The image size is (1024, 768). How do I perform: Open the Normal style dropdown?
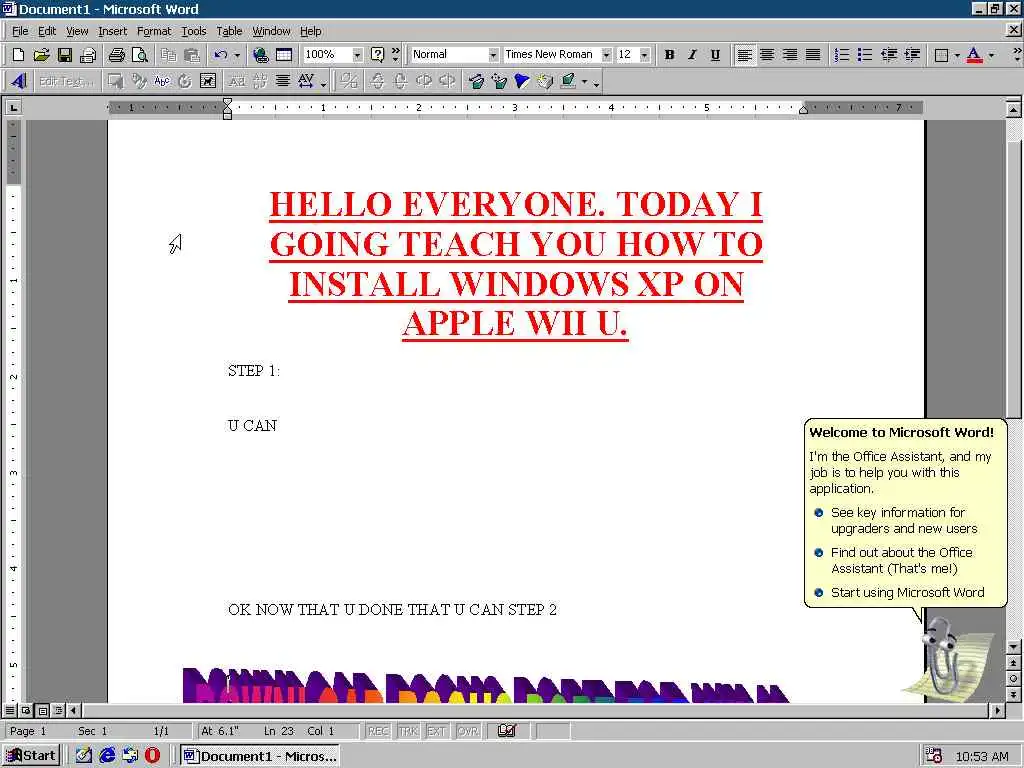493,55
